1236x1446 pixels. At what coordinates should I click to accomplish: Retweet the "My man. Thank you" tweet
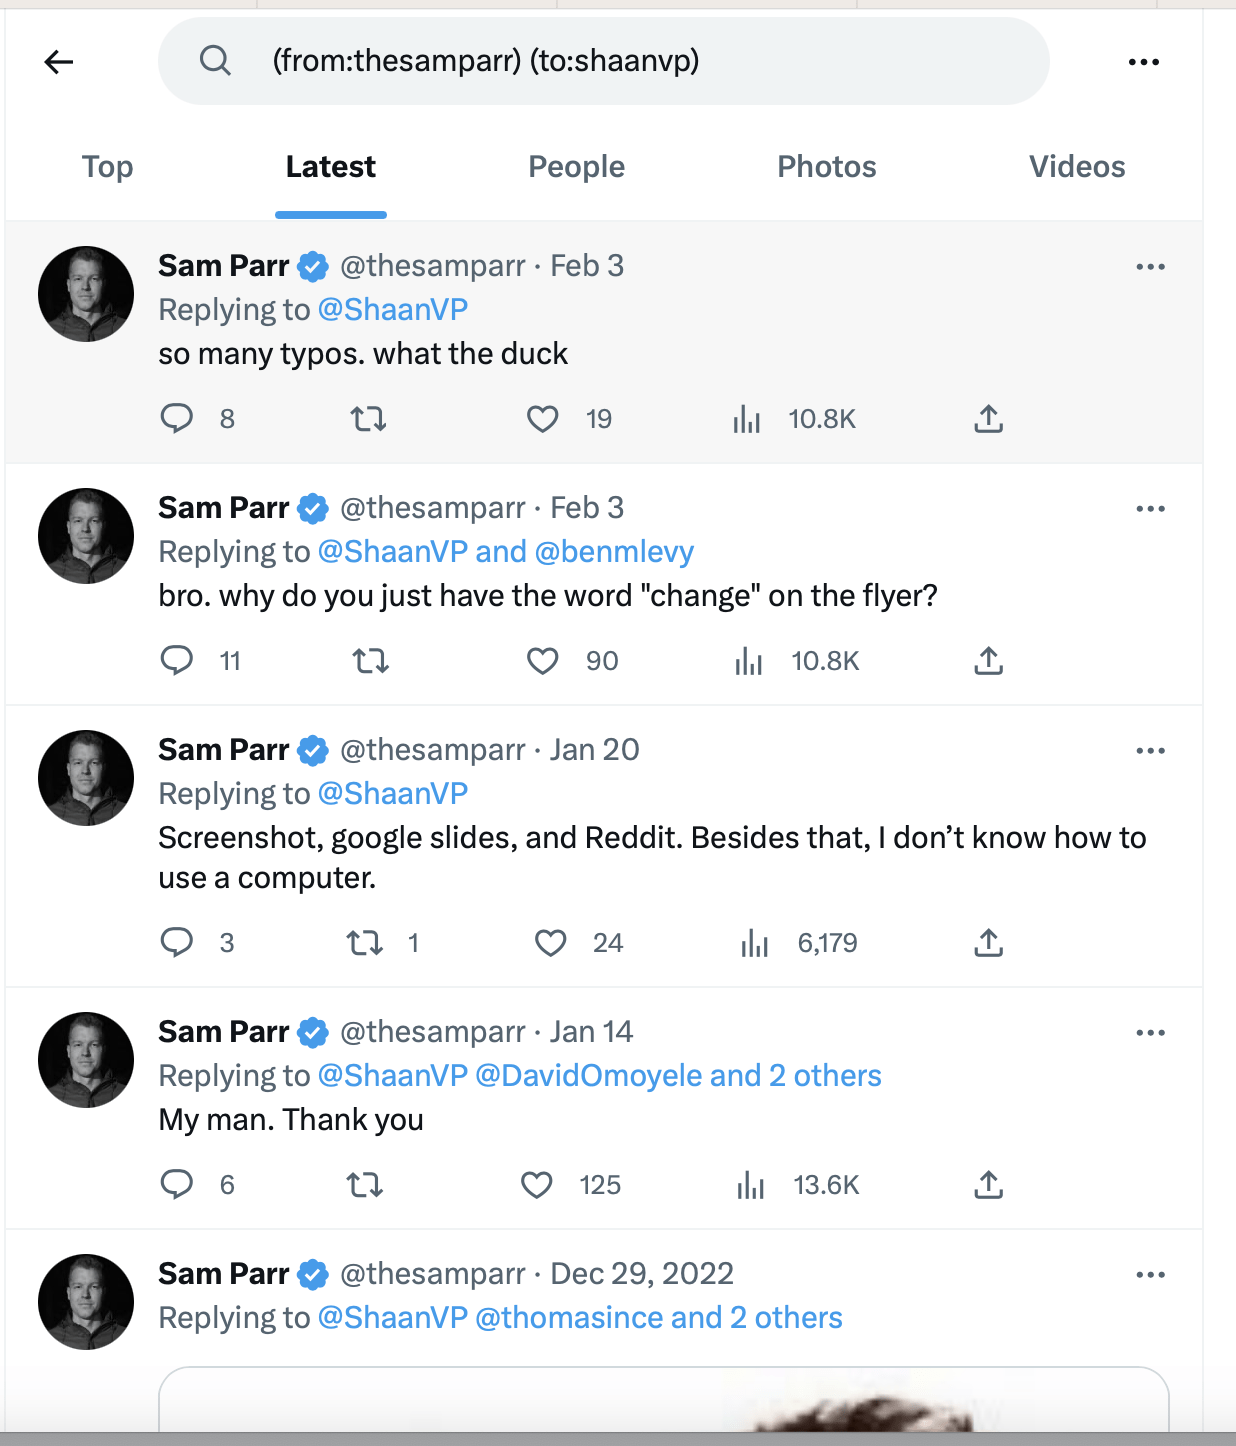click(365, 1185)
